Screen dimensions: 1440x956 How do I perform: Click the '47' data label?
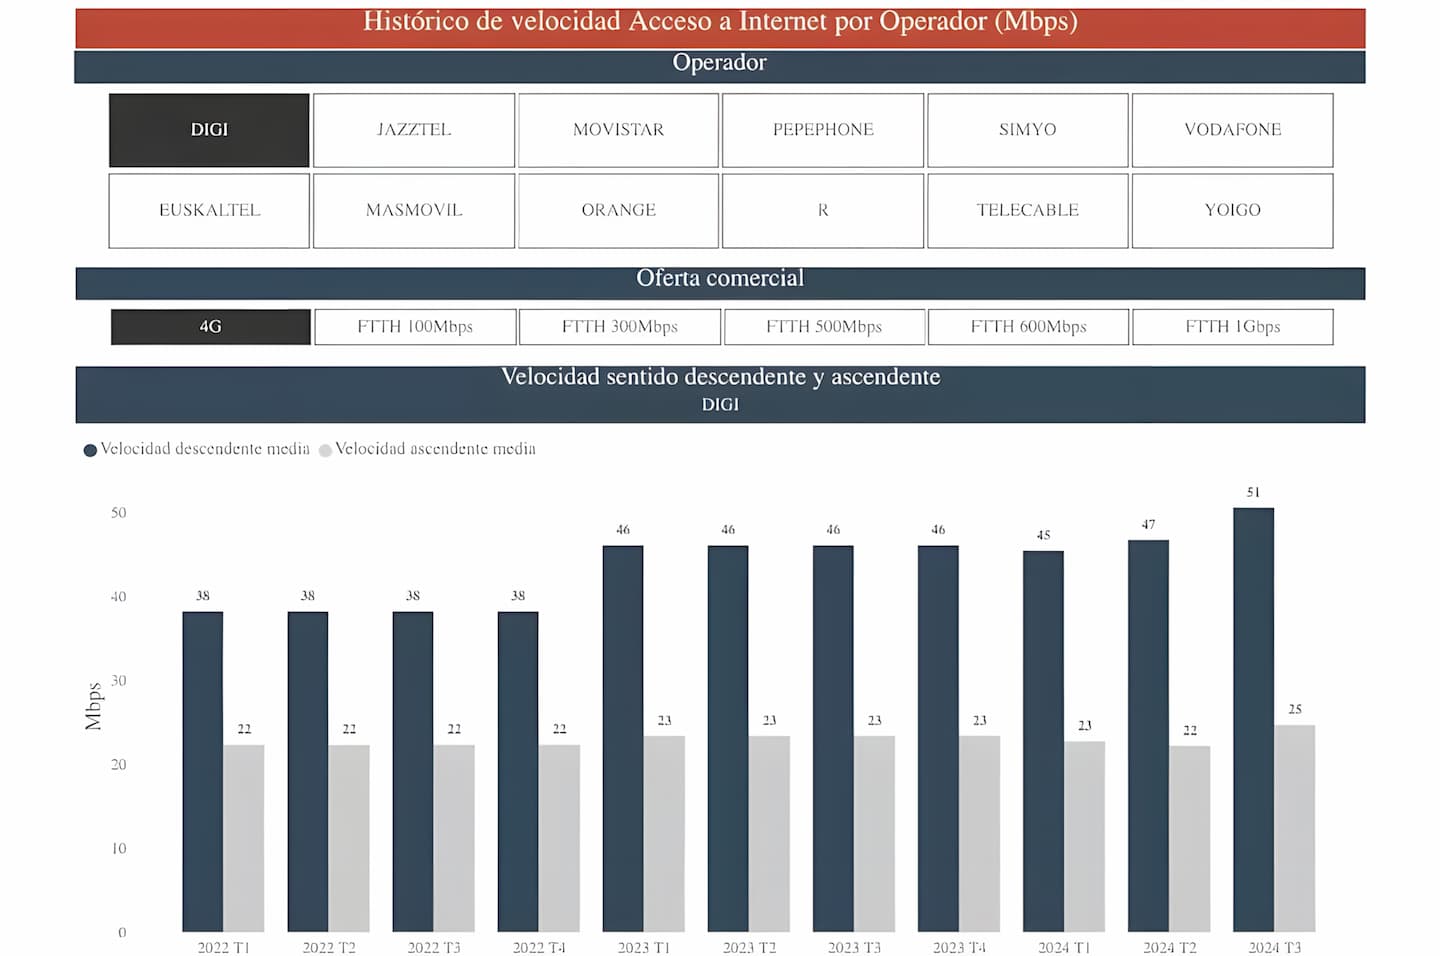point(1148,525)
